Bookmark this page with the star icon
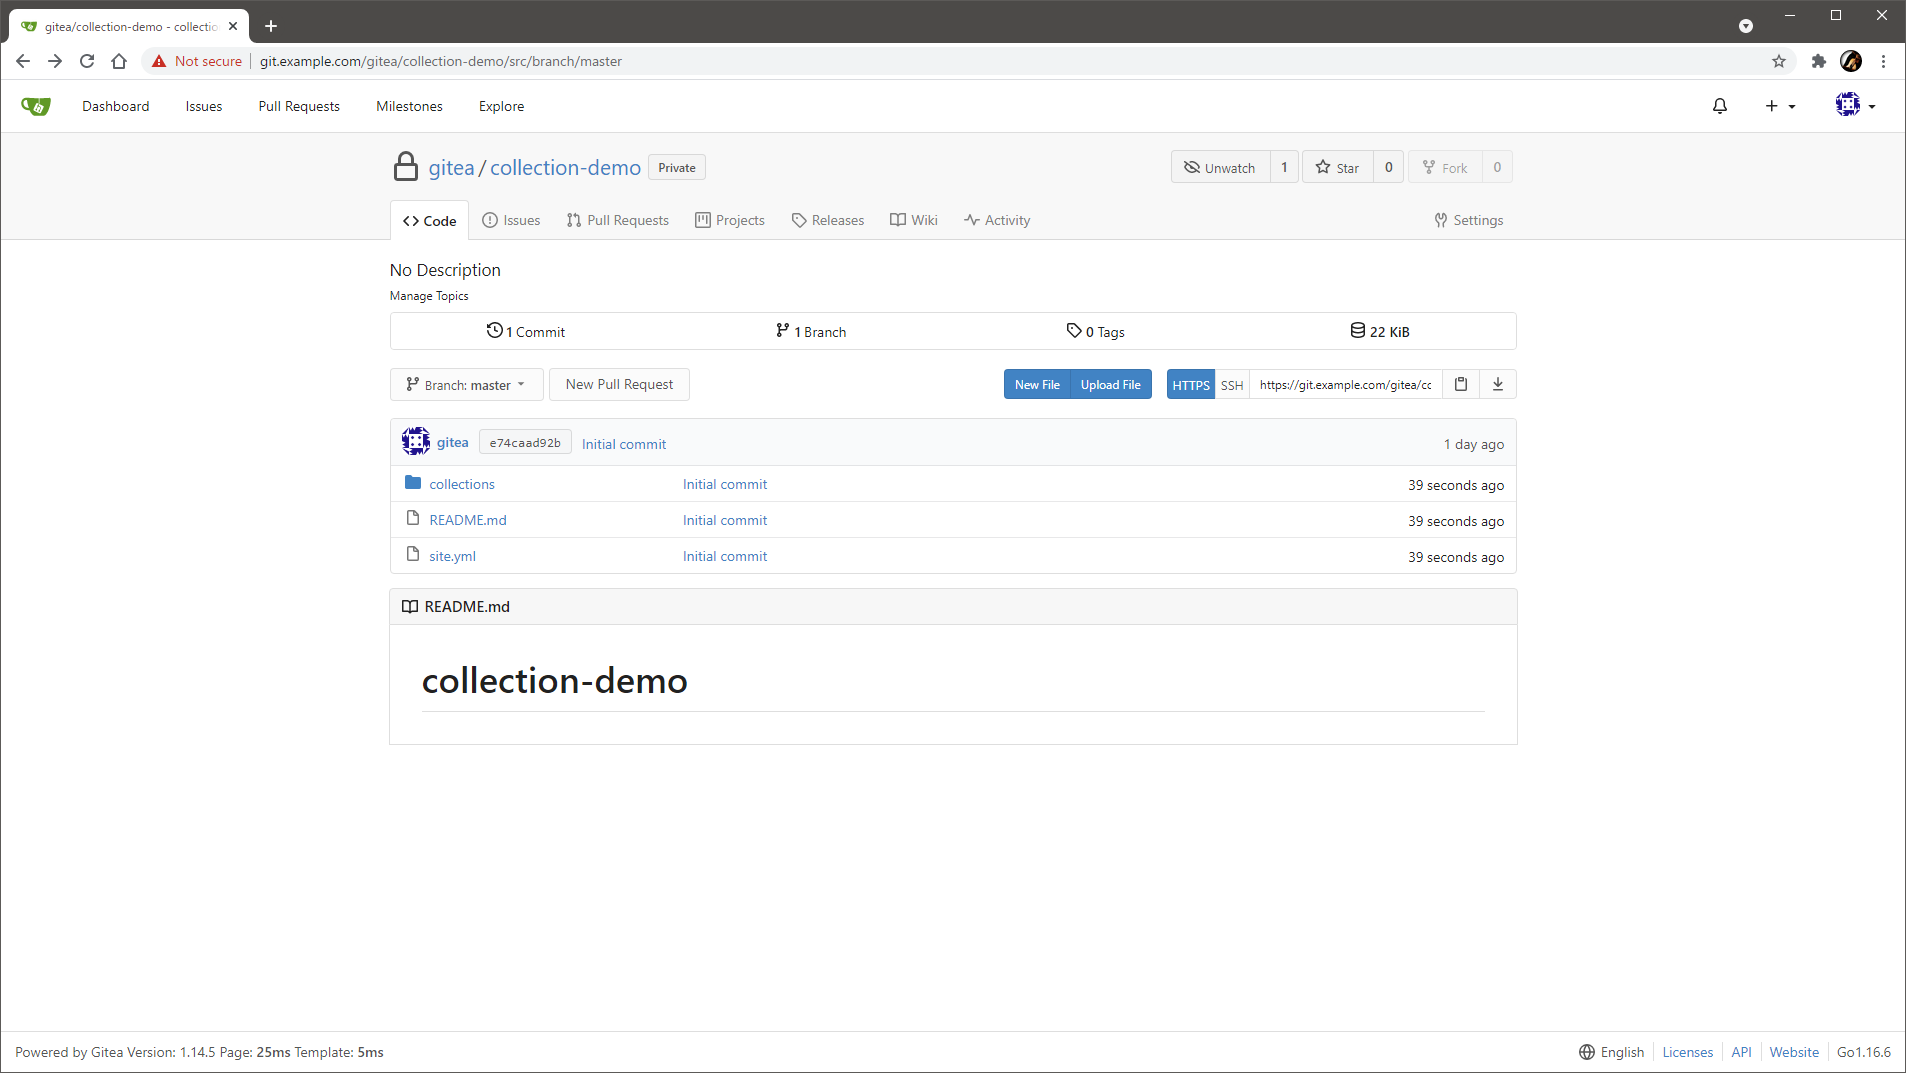Viewport: 1906px width, 1073px height. tap(1778, 61)
